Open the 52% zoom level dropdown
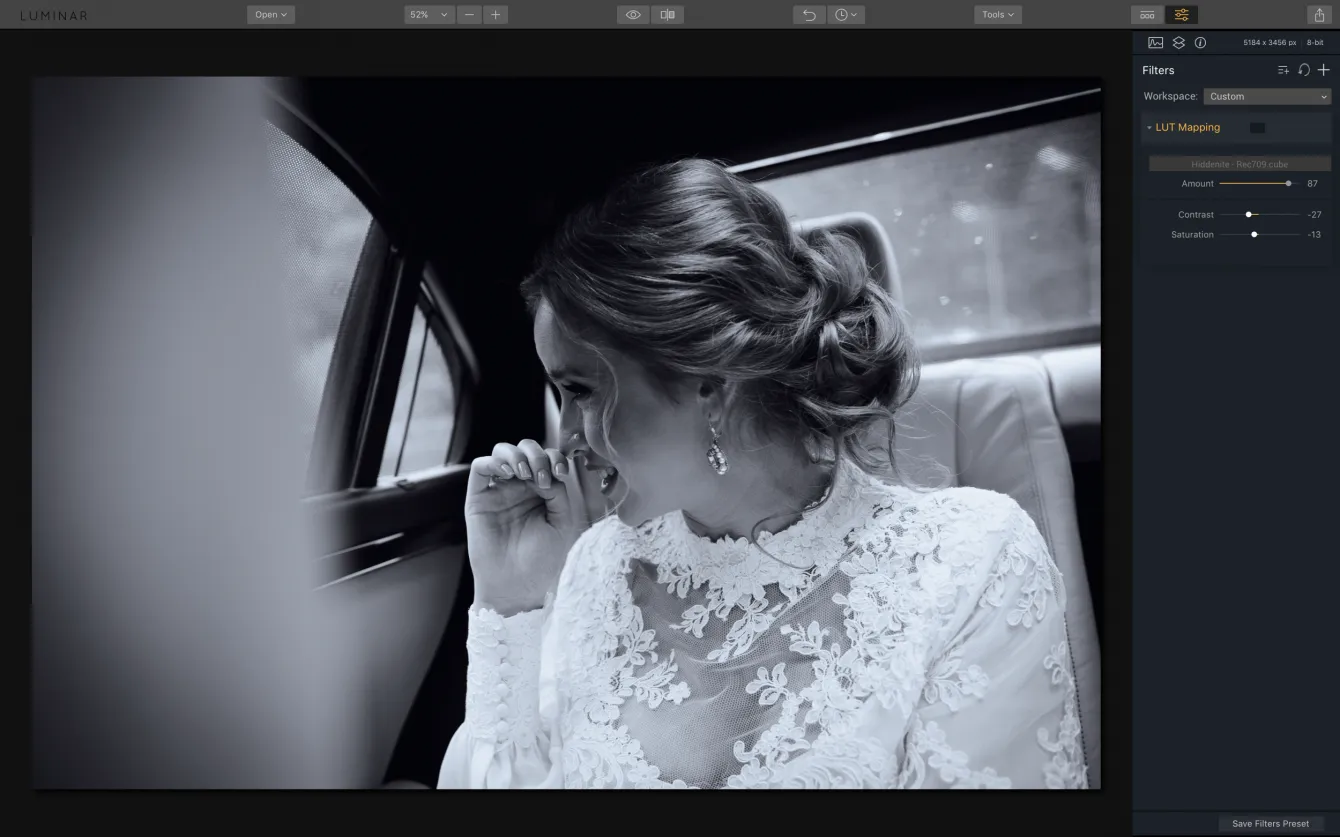The height and width of the screenshot is (837, 1340). (x=429, y=15)
